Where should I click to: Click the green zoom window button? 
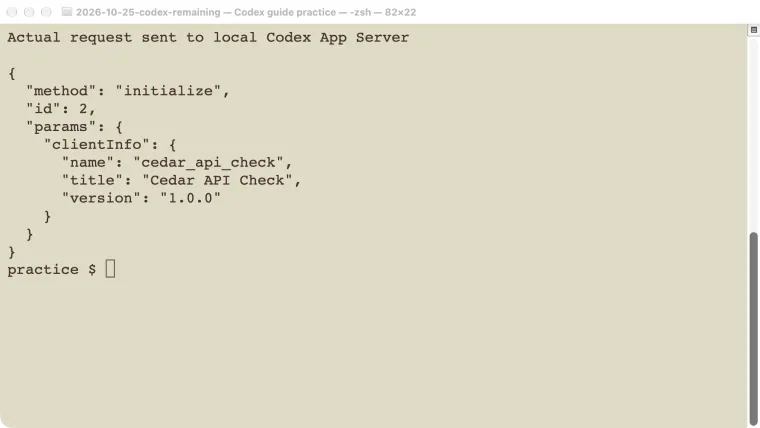46,12
